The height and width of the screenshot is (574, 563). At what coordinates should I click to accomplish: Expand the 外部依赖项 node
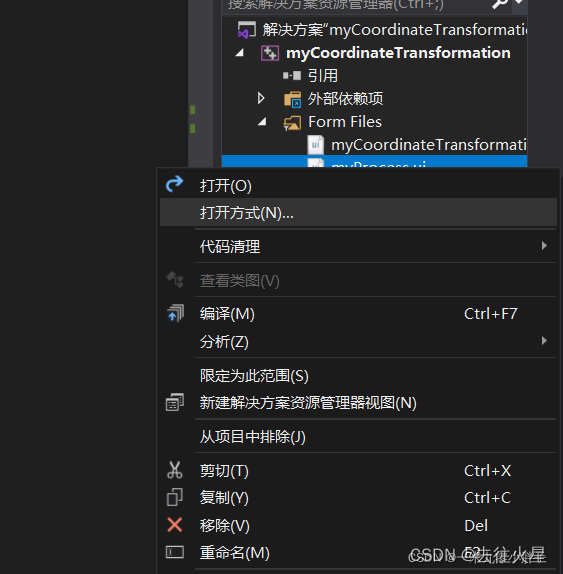[x=261, y=98]
